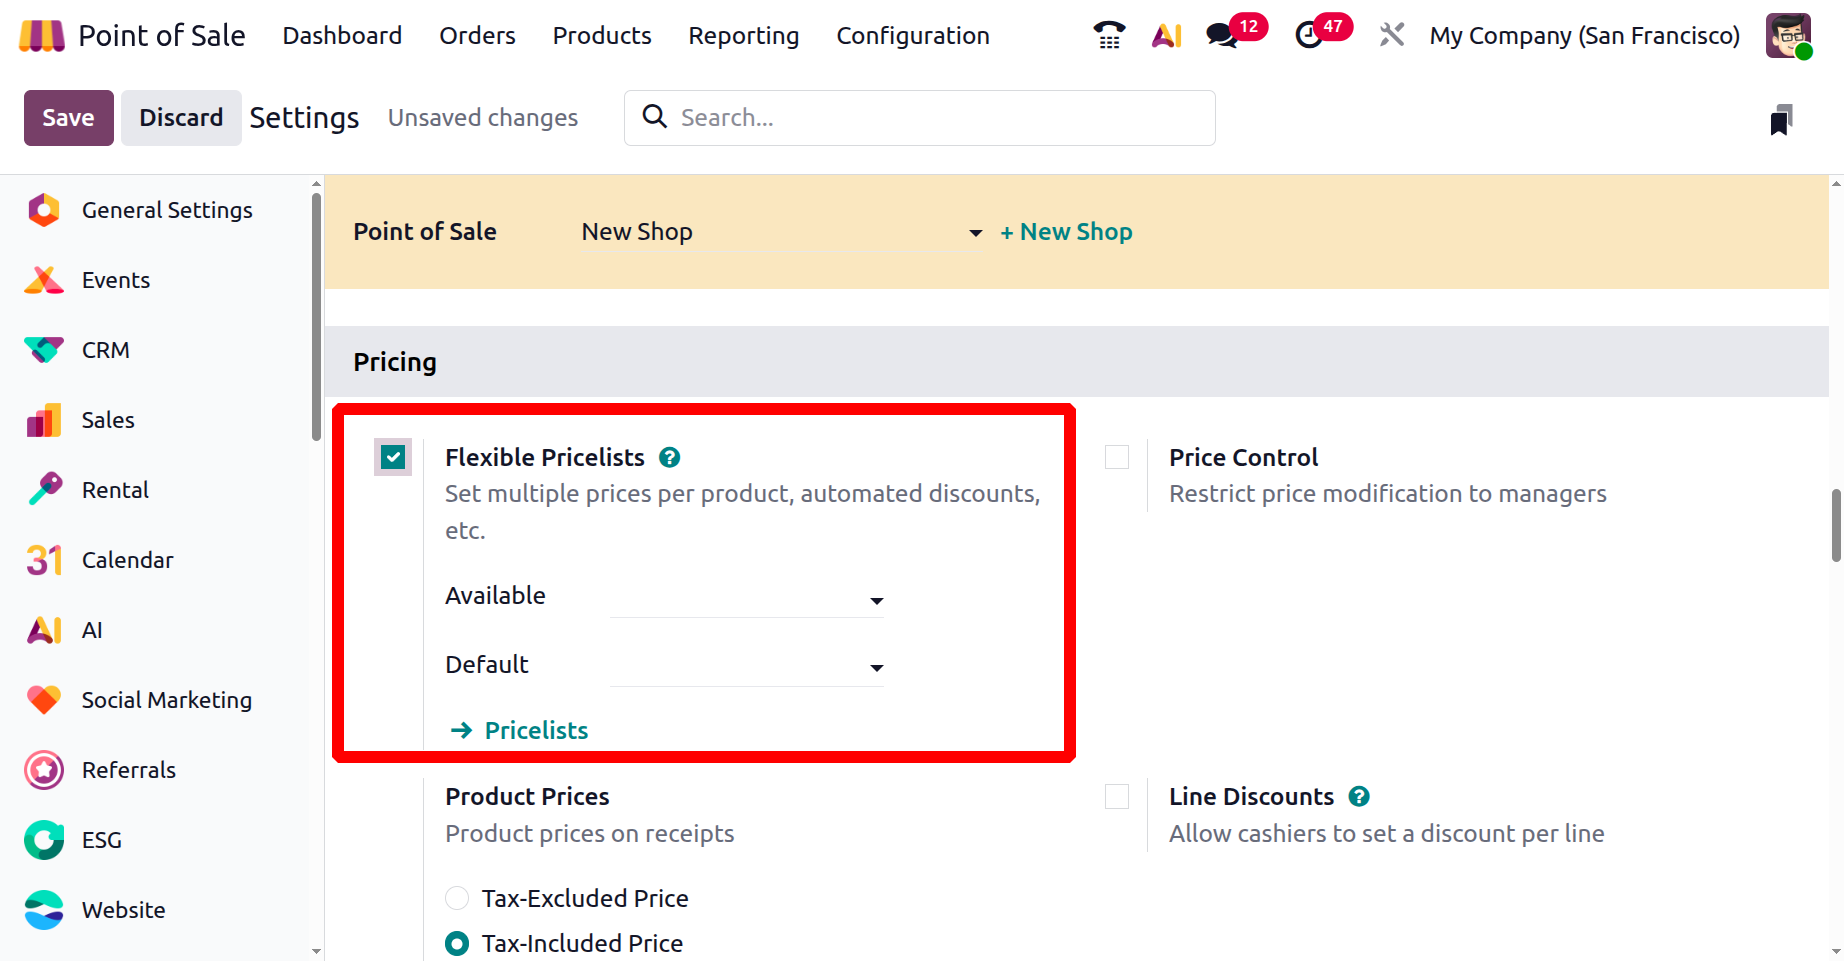Click the AI assistant icon in navbar
The image size is (1844, 961).
[x=1166, y=36]
